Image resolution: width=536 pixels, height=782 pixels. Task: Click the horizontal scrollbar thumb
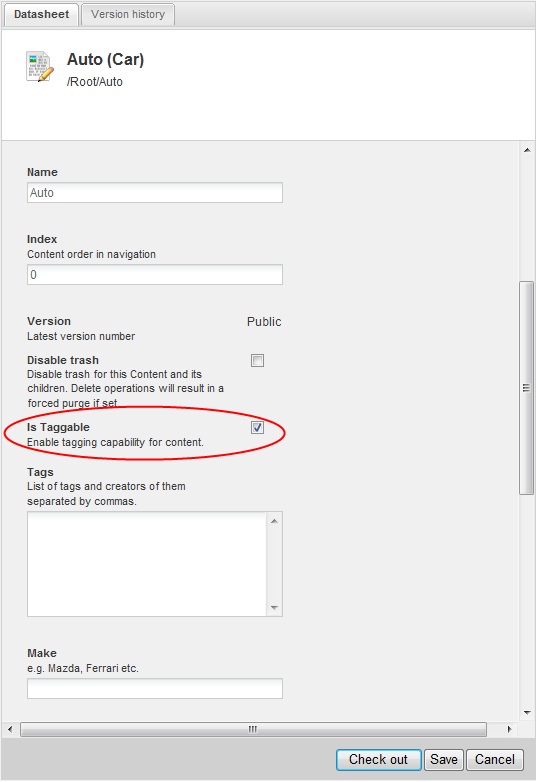coord(253,729)
